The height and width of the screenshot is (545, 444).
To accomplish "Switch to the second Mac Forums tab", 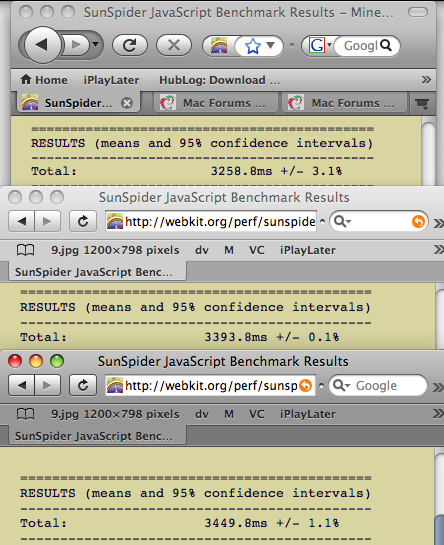I will (x=344, y=103).
